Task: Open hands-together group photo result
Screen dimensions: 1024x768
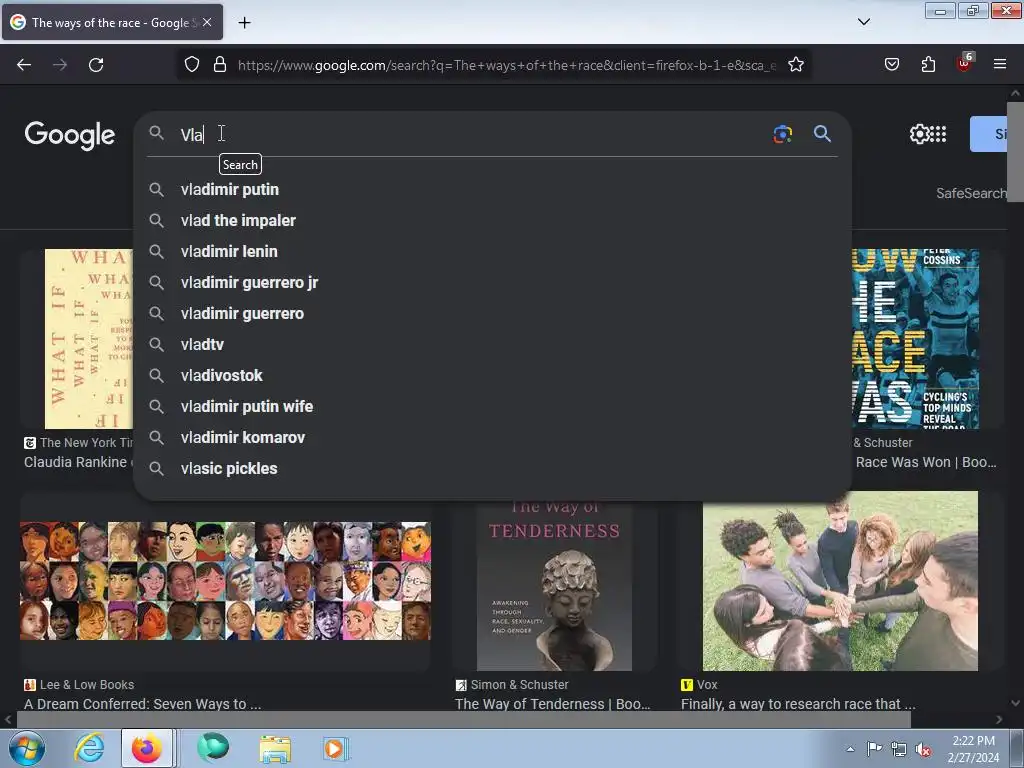Action: click(x=840, y=581)
